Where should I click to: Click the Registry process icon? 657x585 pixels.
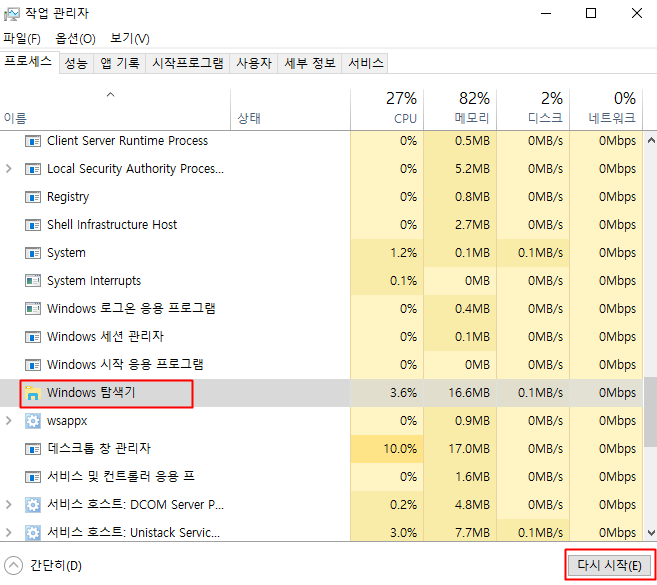click(33, 197)
